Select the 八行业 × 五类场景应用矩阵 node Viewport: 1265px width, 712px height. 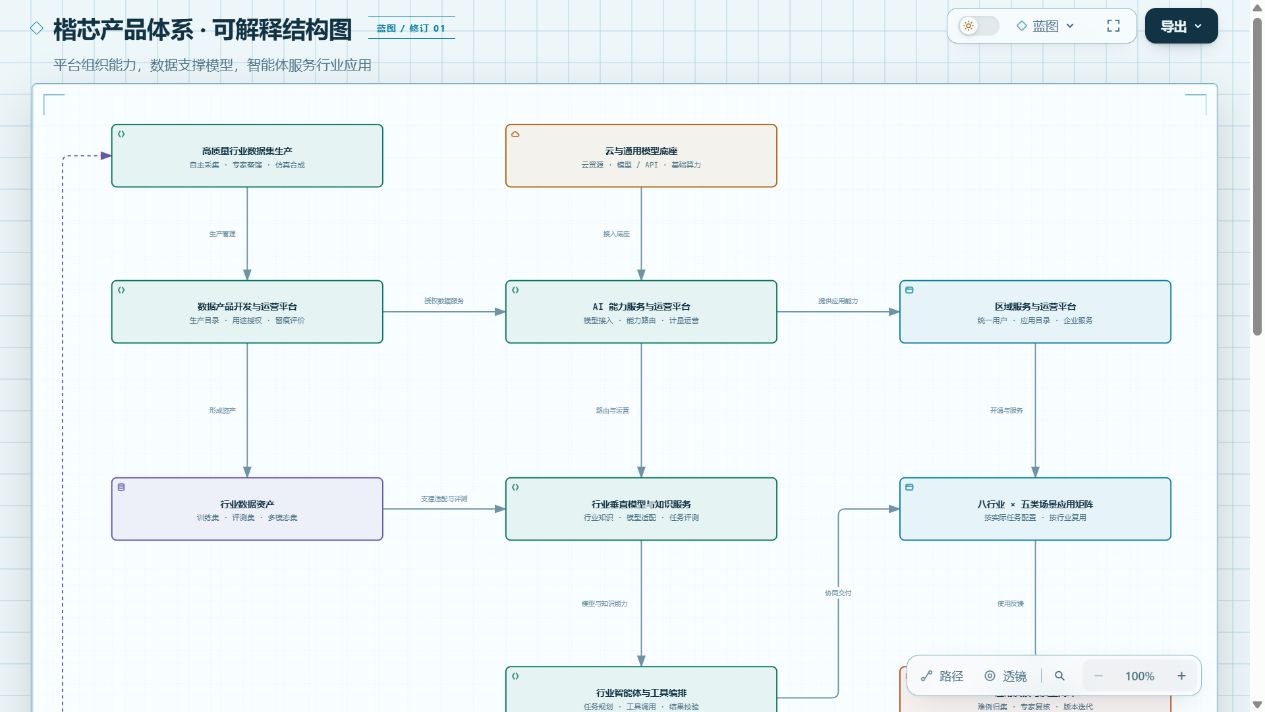click(x=1035, y=509)
